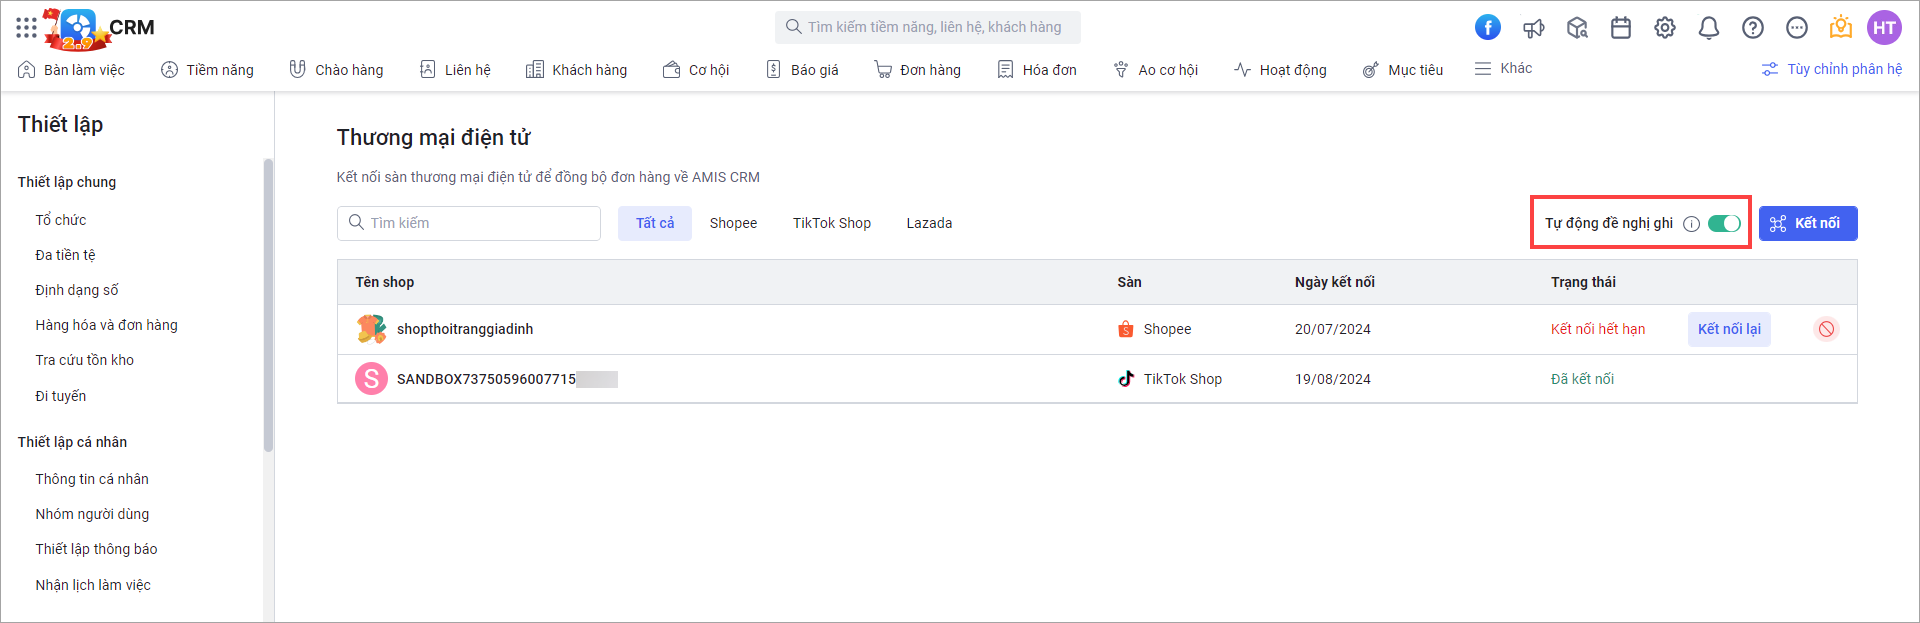Click the blue Kết nối button
1920x623 pixels.
tap(1807, 224)
